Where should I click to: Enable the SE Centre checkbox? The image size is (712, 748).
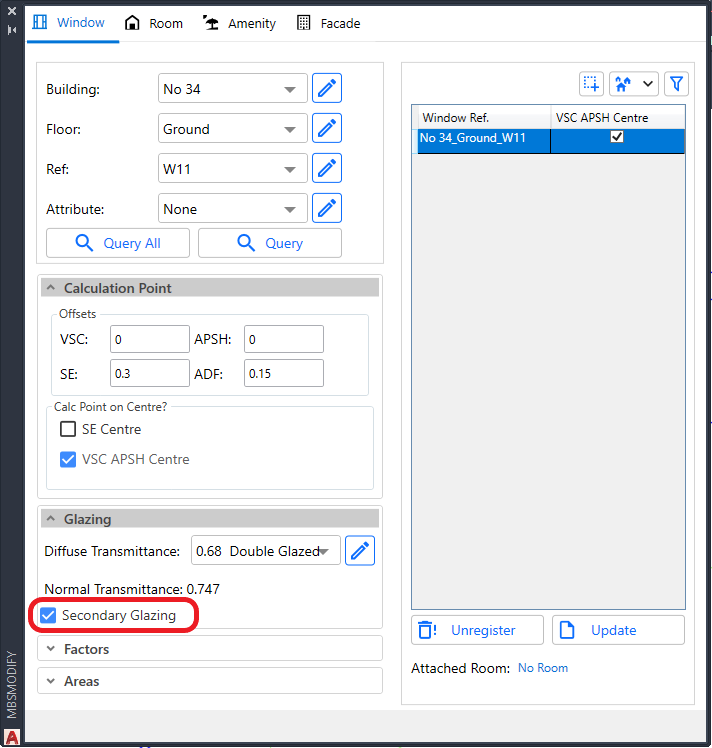coord(68,430)
